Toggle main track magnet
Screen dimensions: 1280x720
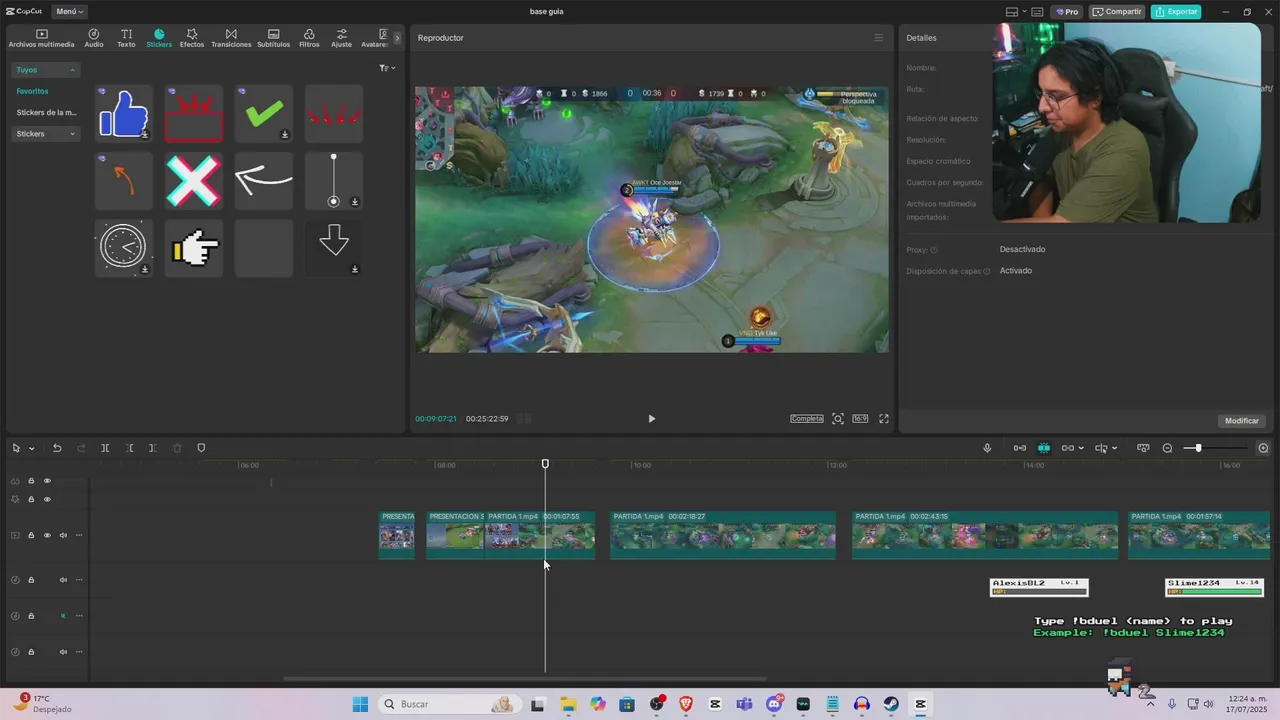pos(1020,448)
